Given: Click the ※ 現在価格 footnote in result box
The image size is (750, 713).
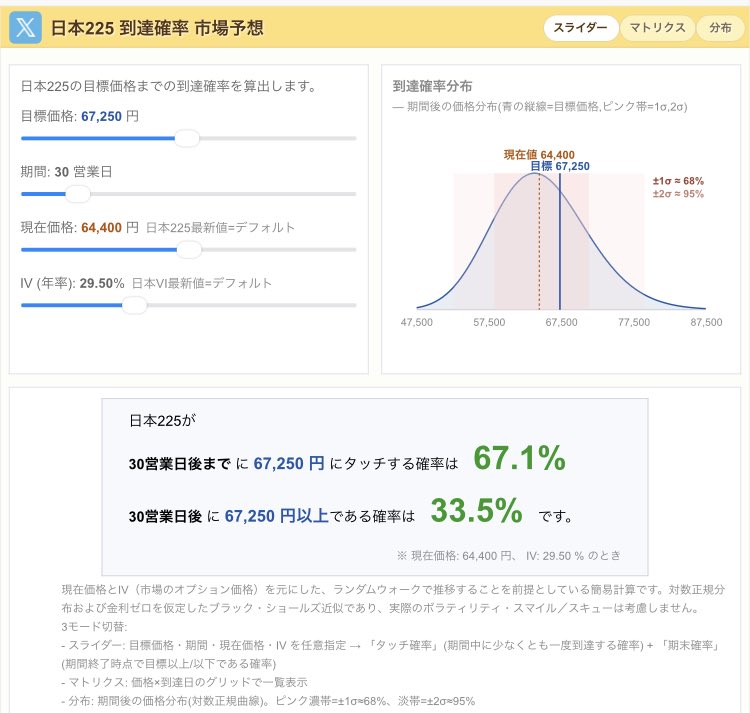Looking at the screenshot, I should click(x=508, y=556).
